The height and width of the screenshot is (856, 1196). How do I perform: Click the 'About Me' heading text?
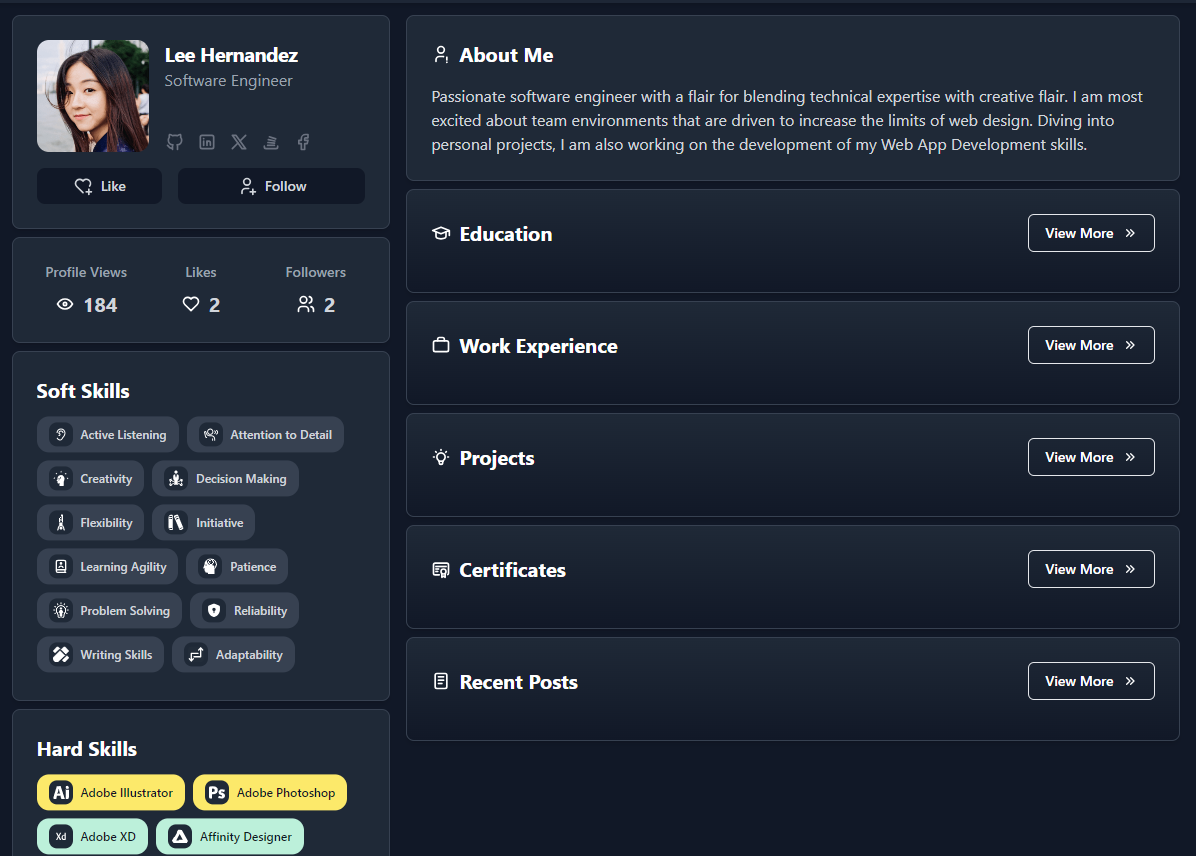(506, 56)
